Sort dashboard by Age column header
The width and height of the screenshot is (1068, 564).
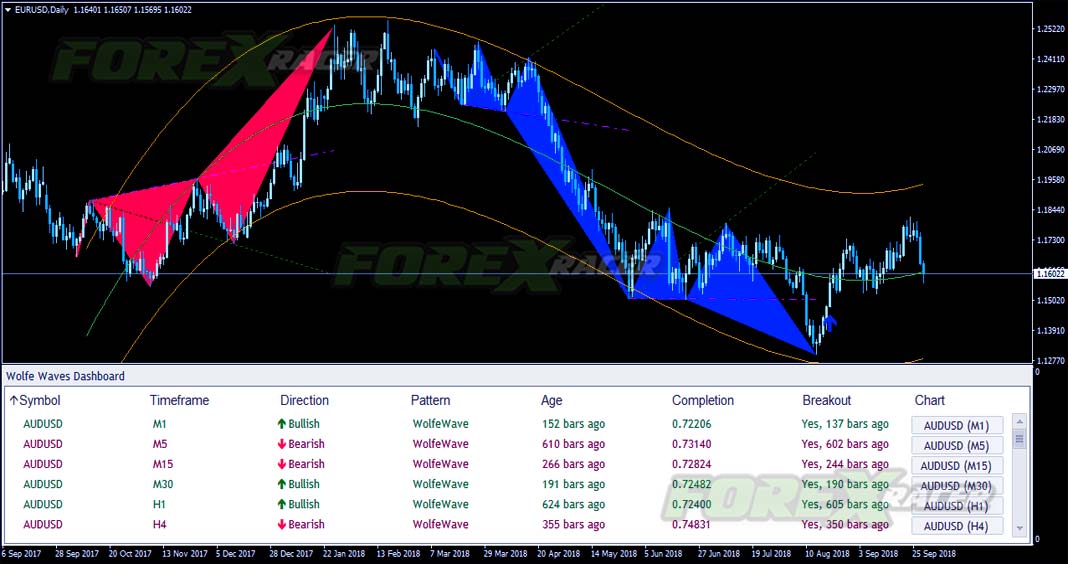click(x=551, y=401)
